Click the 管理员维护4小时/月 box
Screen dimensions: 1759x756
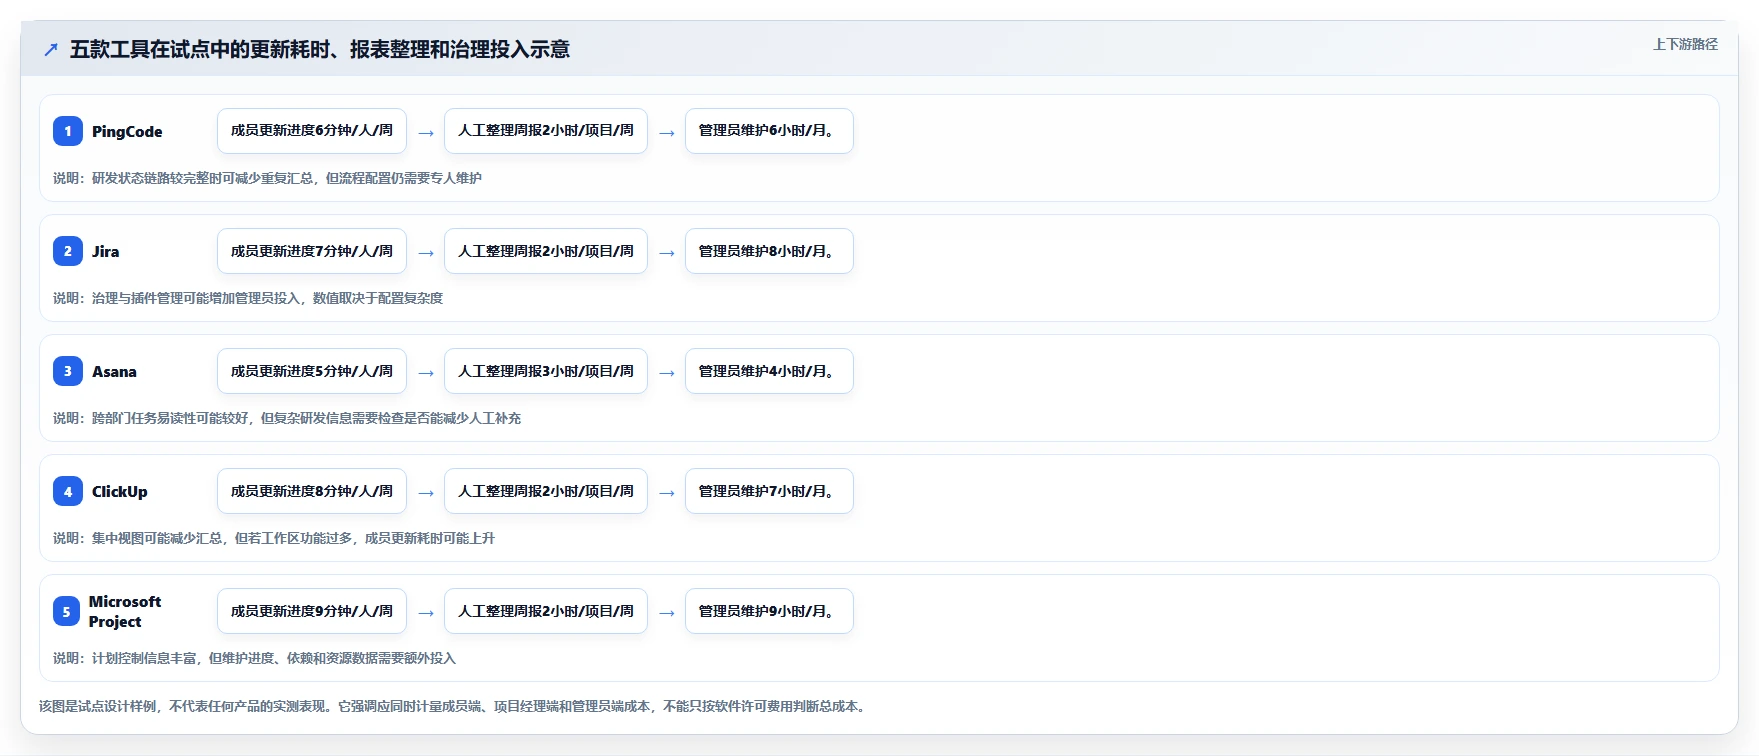point(769,371)
